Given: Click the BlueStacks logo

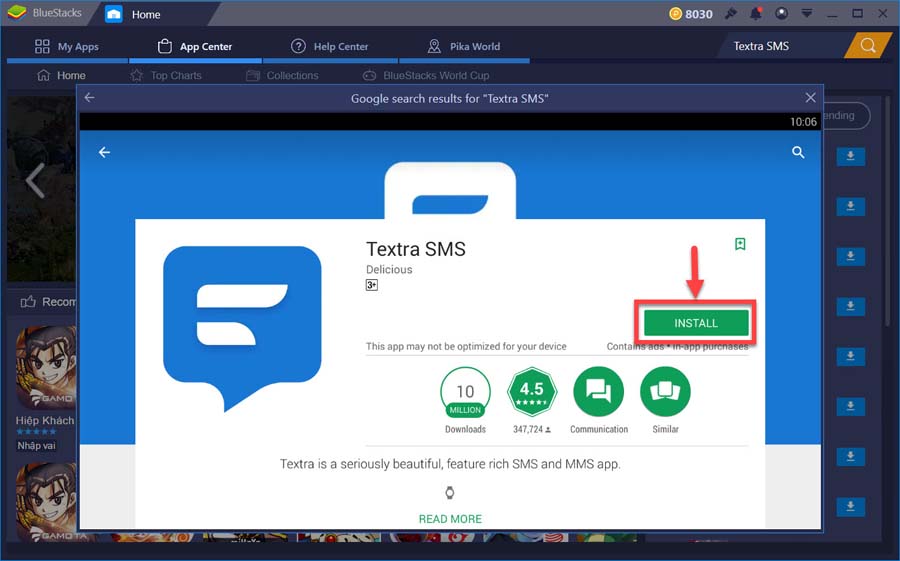Looking at the screenshot, I should click(x=17, y=12).
